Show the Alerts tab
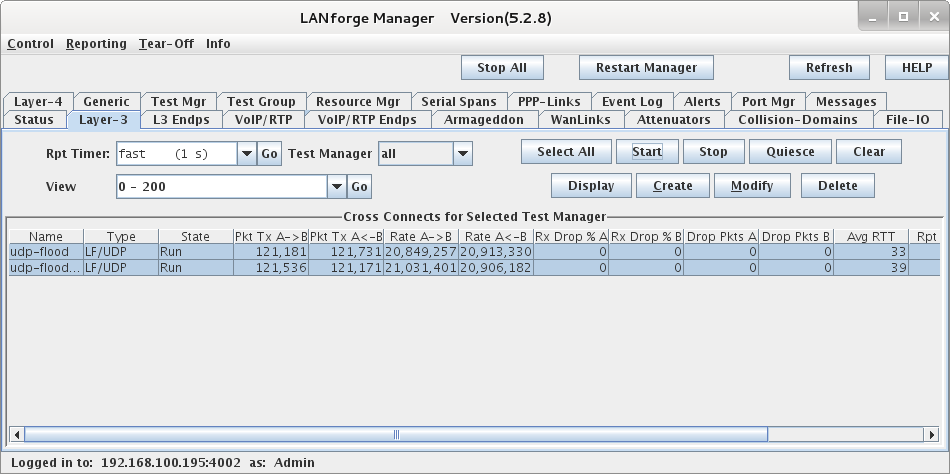Screen dimensions: 950x474 [702, 101]
